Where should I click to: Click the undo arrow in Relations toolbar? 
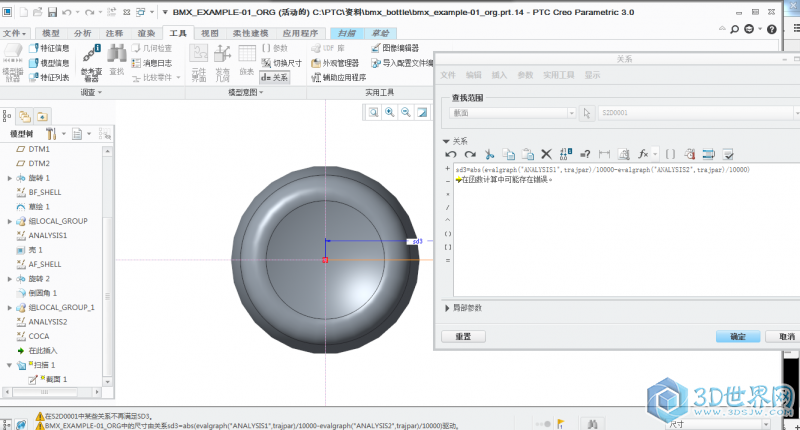pos(451,154)
